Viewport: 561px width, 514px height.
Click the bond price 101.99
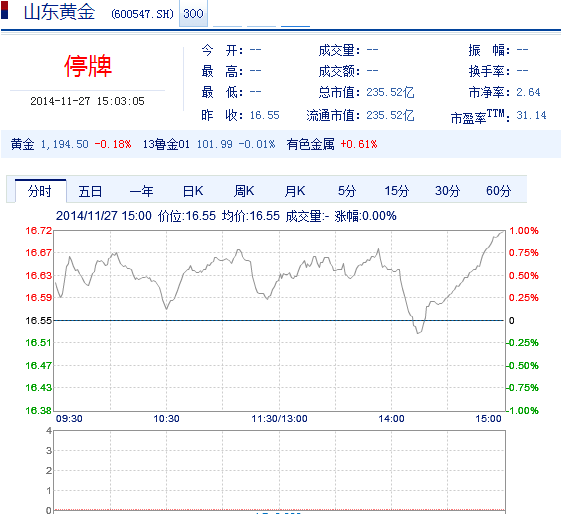point(215,144)
